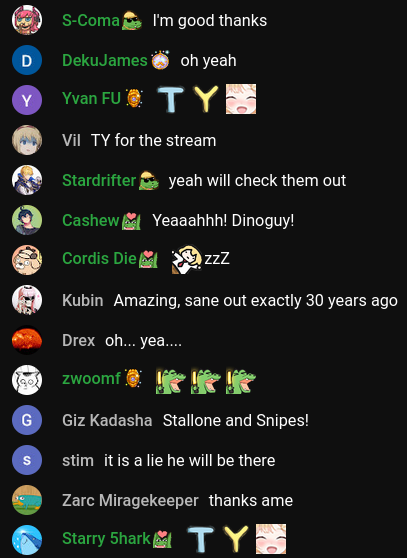Click the yellow Y emote in Starry 5hark's message
Screen dimensions: 407x558
point(236,539)
